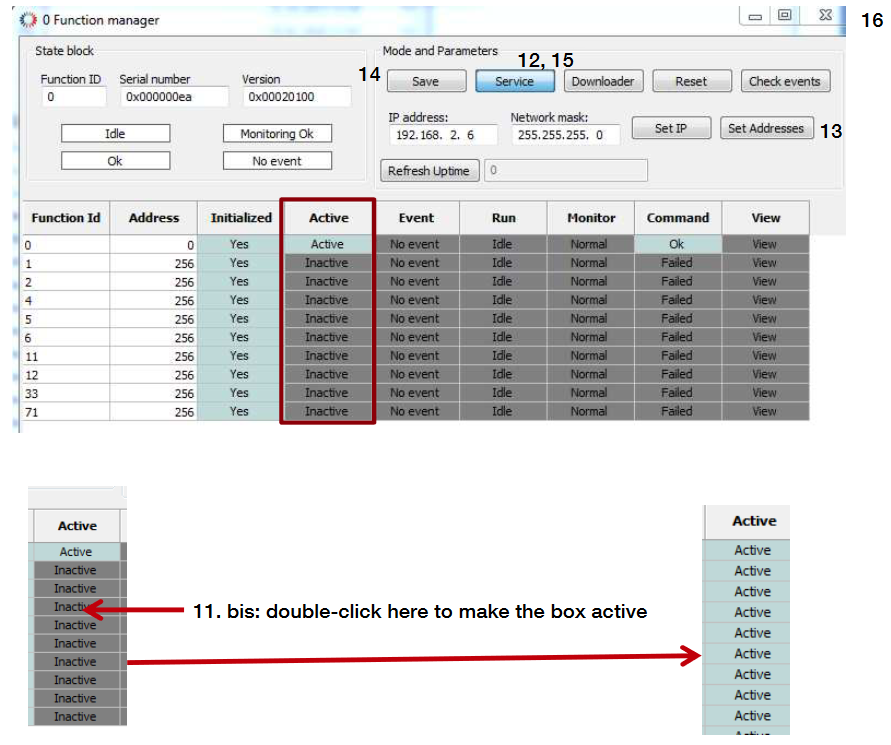Image resolution: width=891 pixels, height=745 pixels.
Task: Click the Reset button
Action: tap(690, 82)
